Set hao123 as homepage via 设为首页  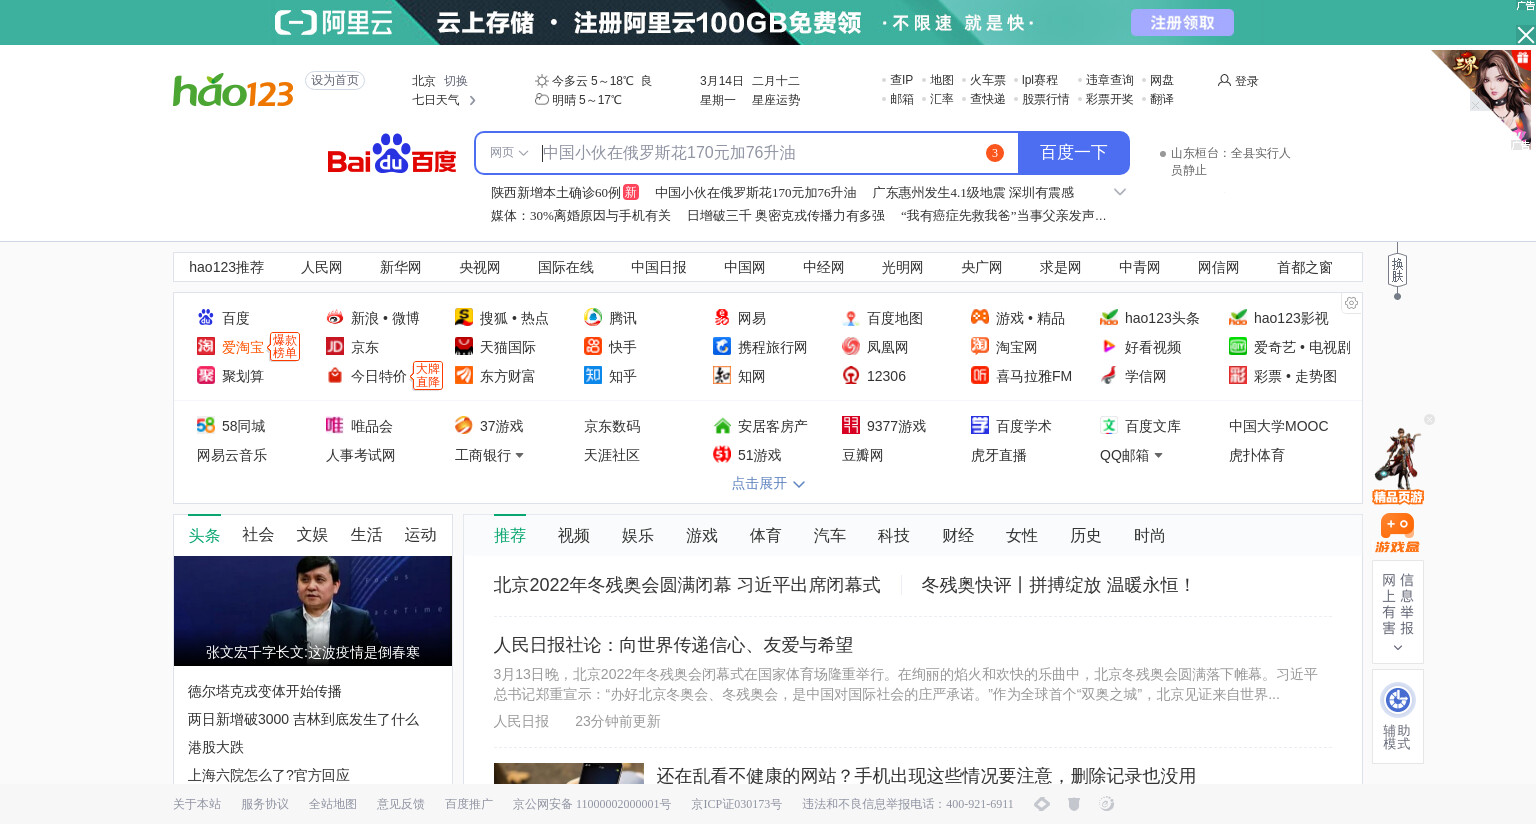(x=335, y=81)
